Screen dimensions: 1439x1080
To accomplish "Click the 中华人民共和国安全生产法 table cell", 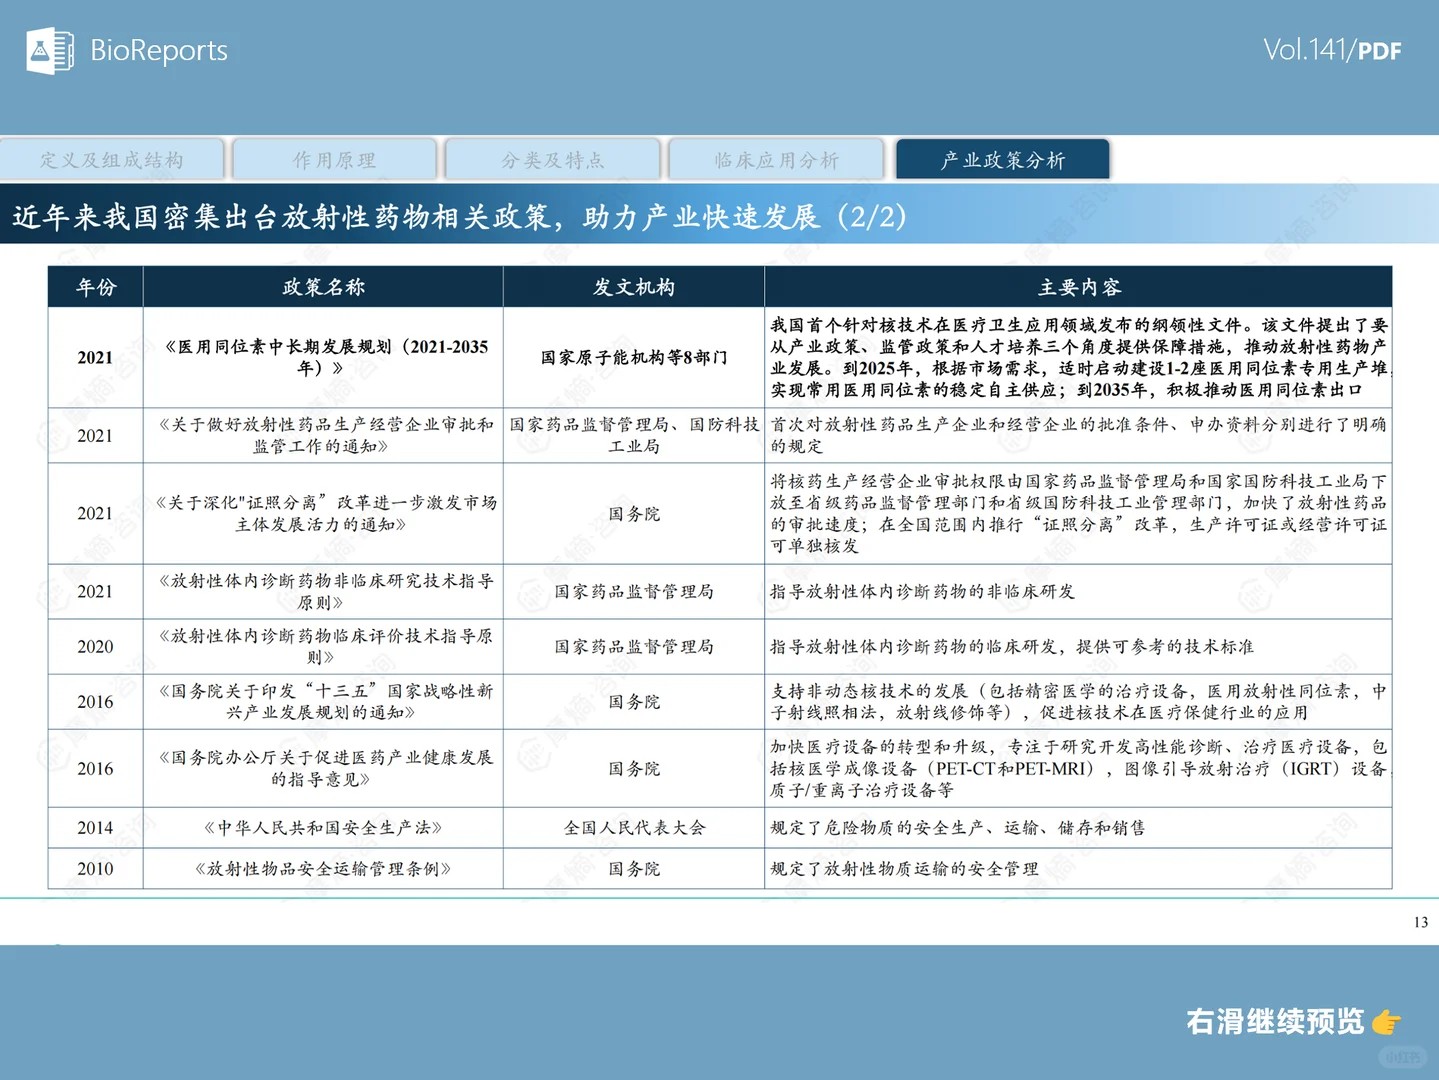I will (x=322, y=828).
